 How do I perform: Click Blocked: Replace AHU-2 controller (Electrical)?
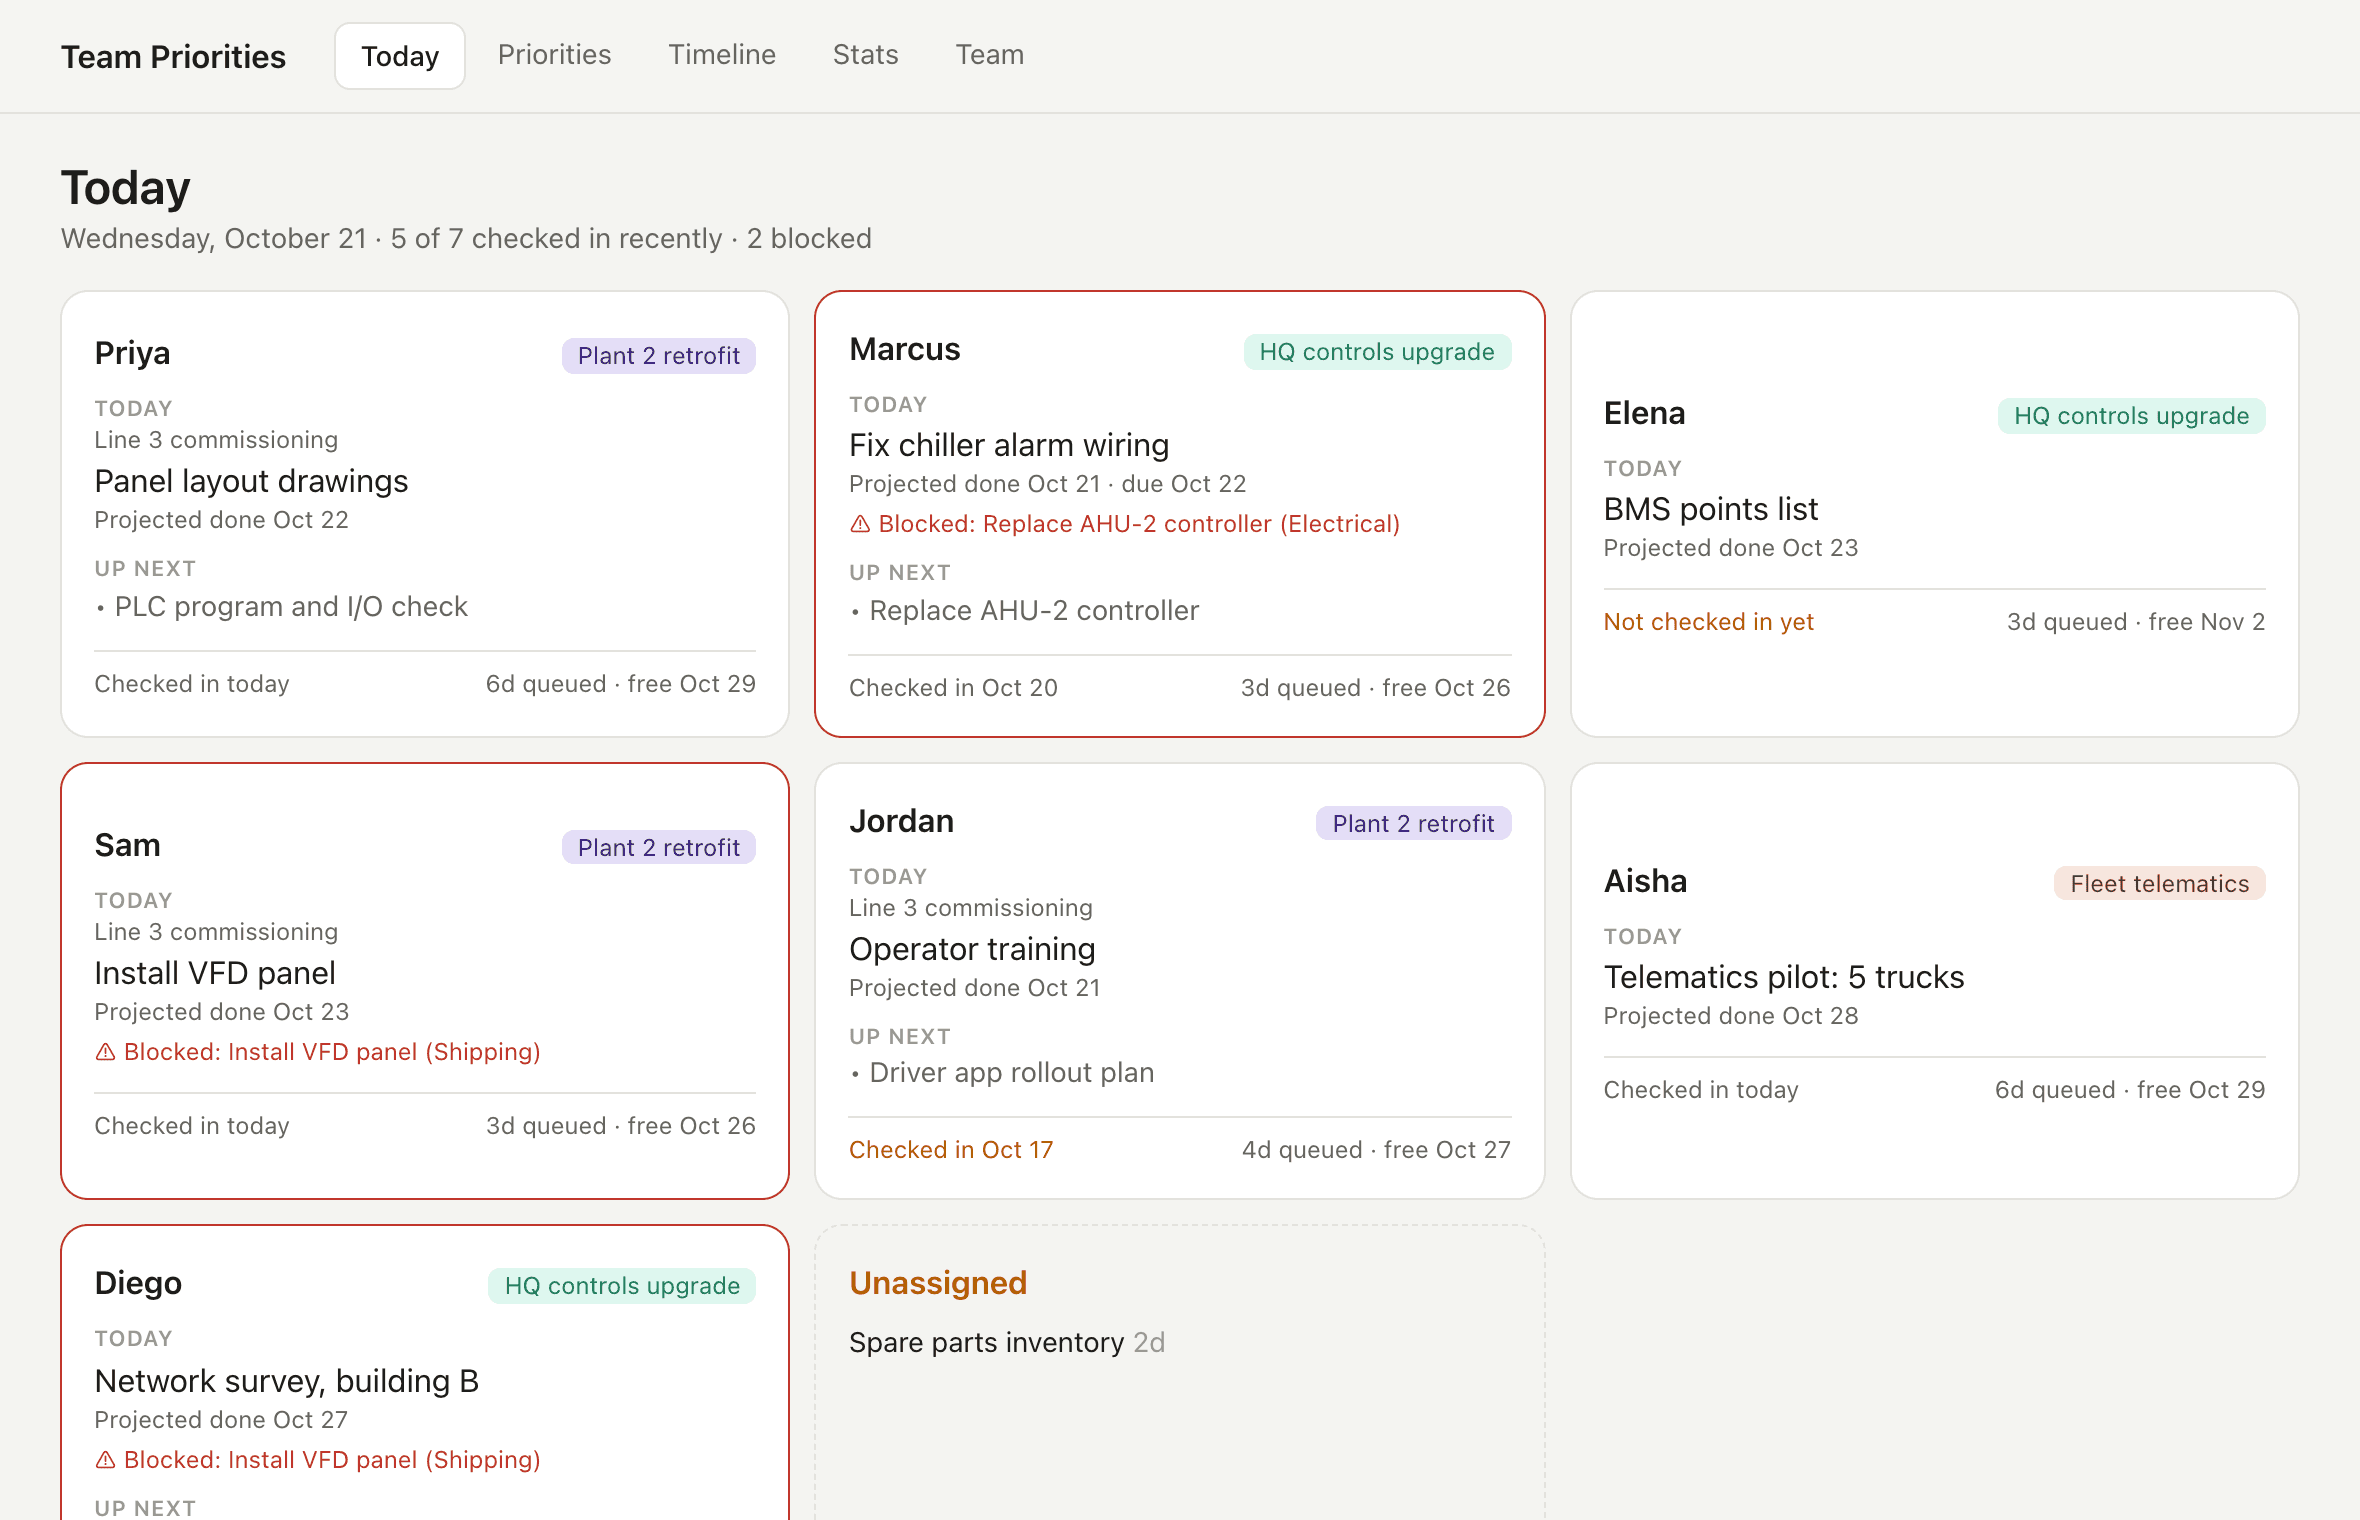click(x=1139, y=524)
